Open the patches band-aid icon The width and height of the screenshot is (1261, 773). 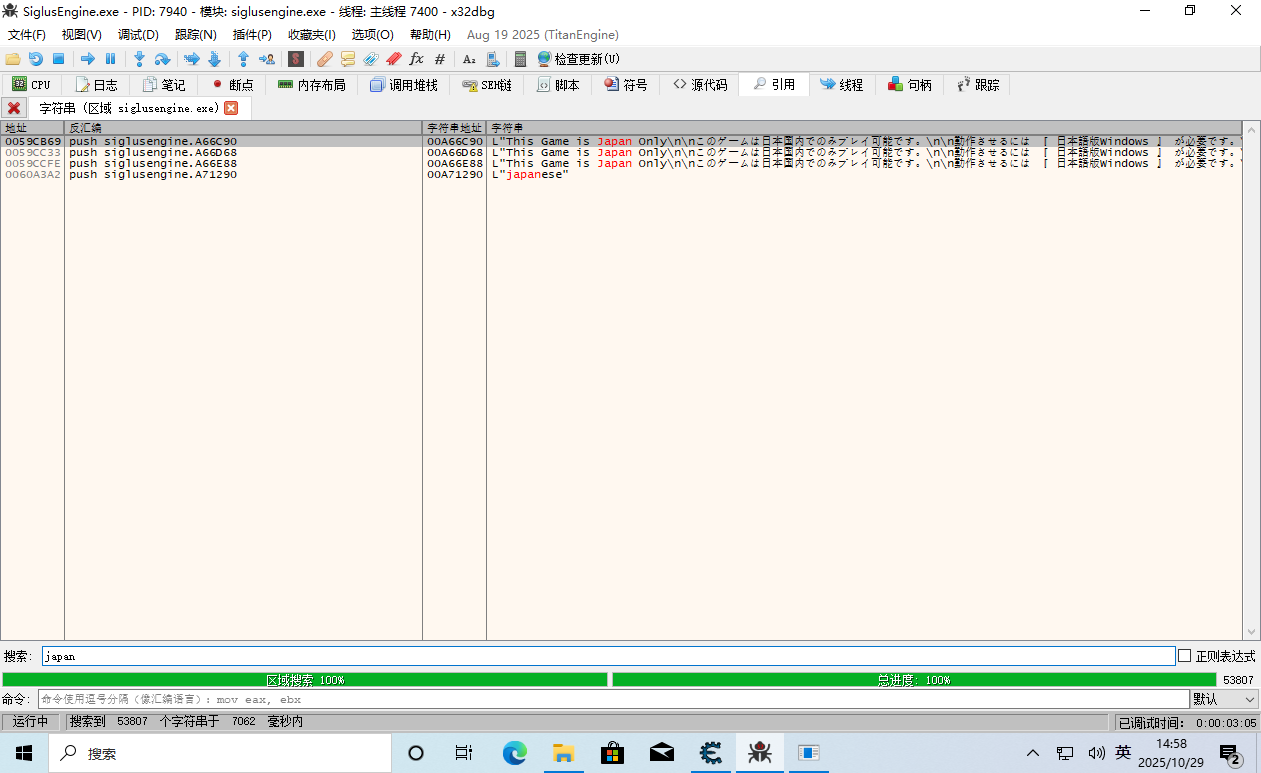[x=325, y=59]
